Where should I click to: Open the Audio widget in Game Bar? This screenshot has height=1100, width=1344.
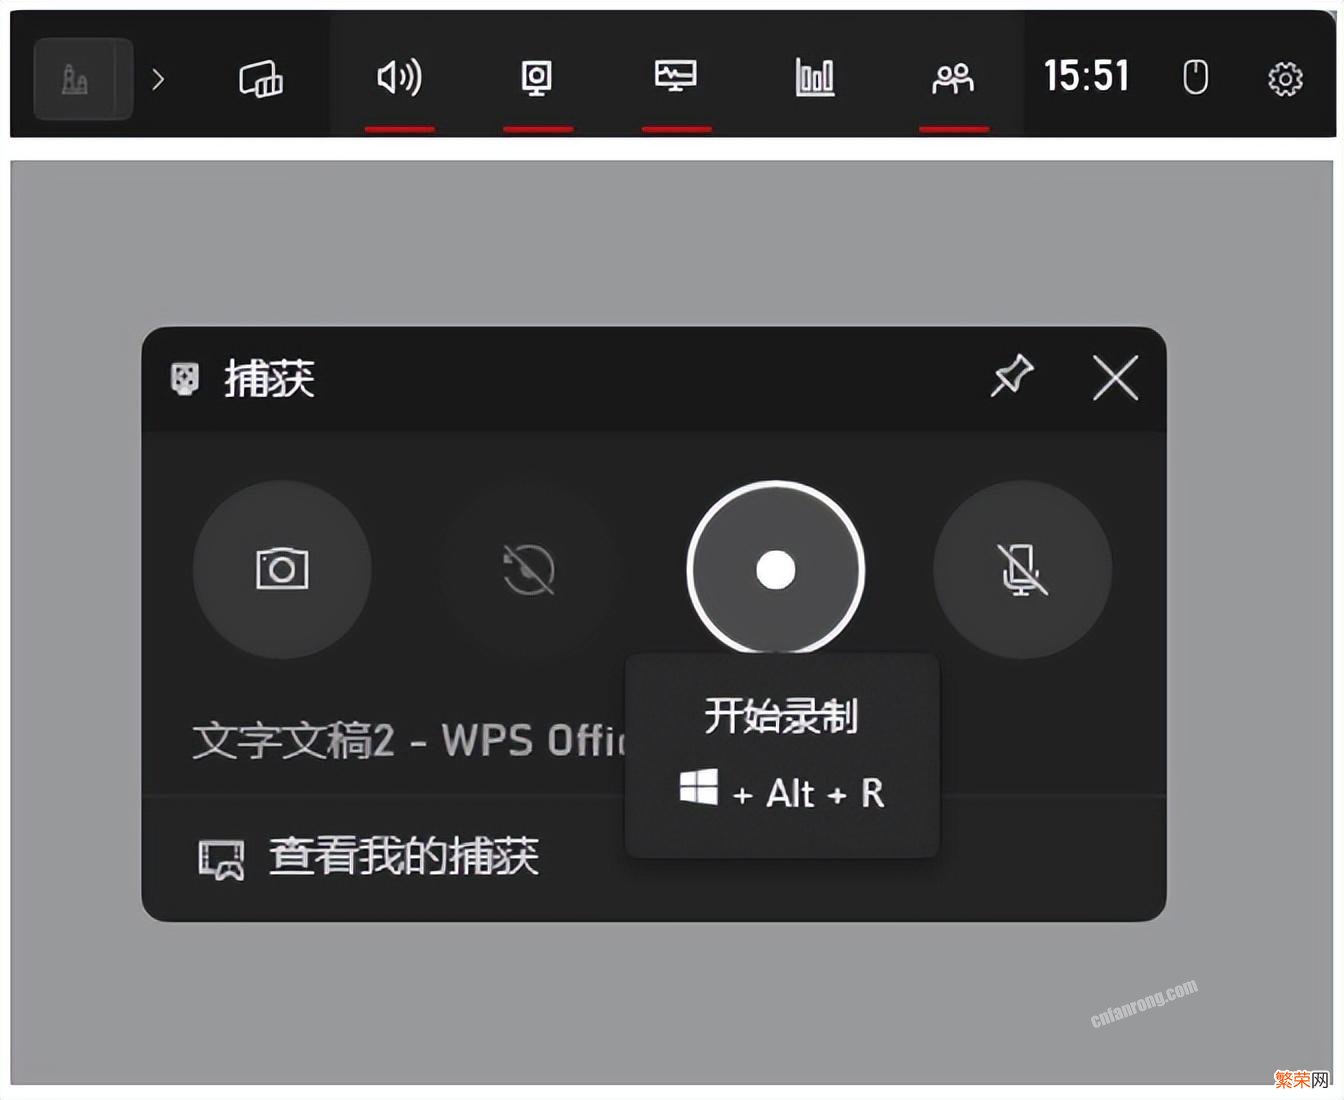(399, 77)
